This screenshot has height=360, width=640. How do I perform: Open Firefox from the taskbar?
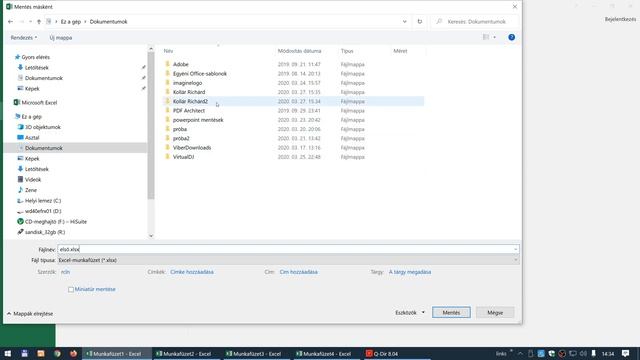pyautogui.click(x=73, y=353)
